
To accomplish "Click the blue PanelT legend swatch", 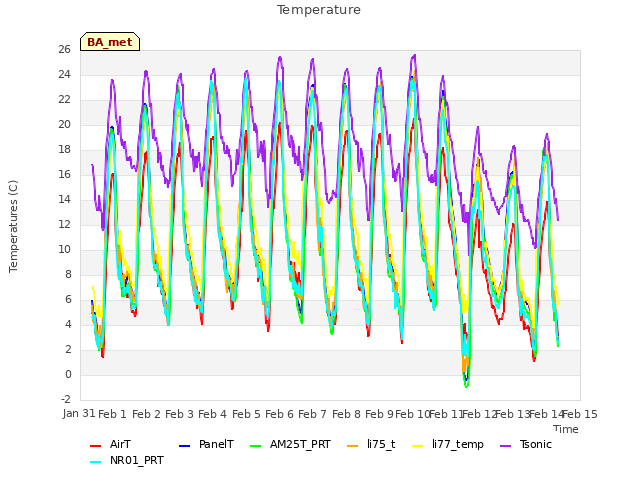I will [184, 446].
